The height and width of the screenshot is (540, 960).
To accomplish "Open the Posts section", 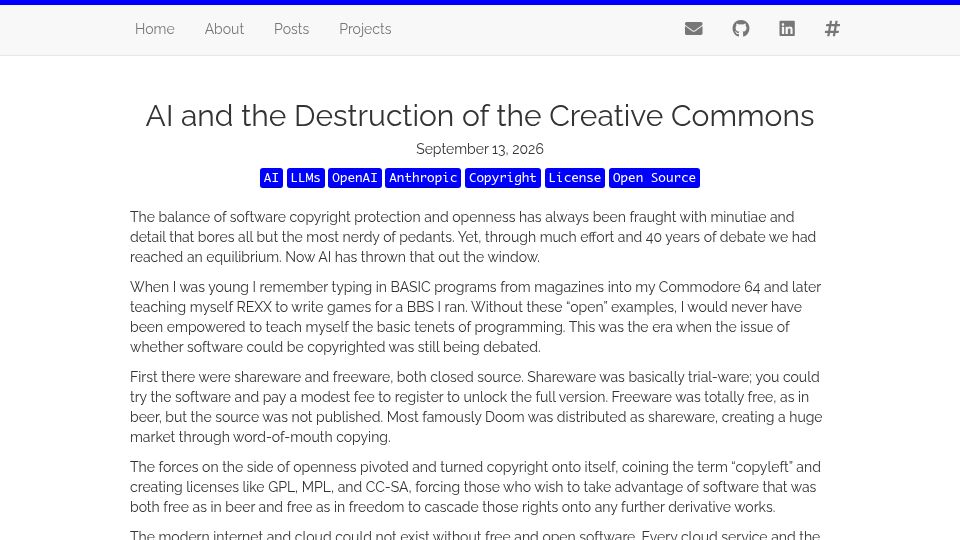I will pos(291,29).
